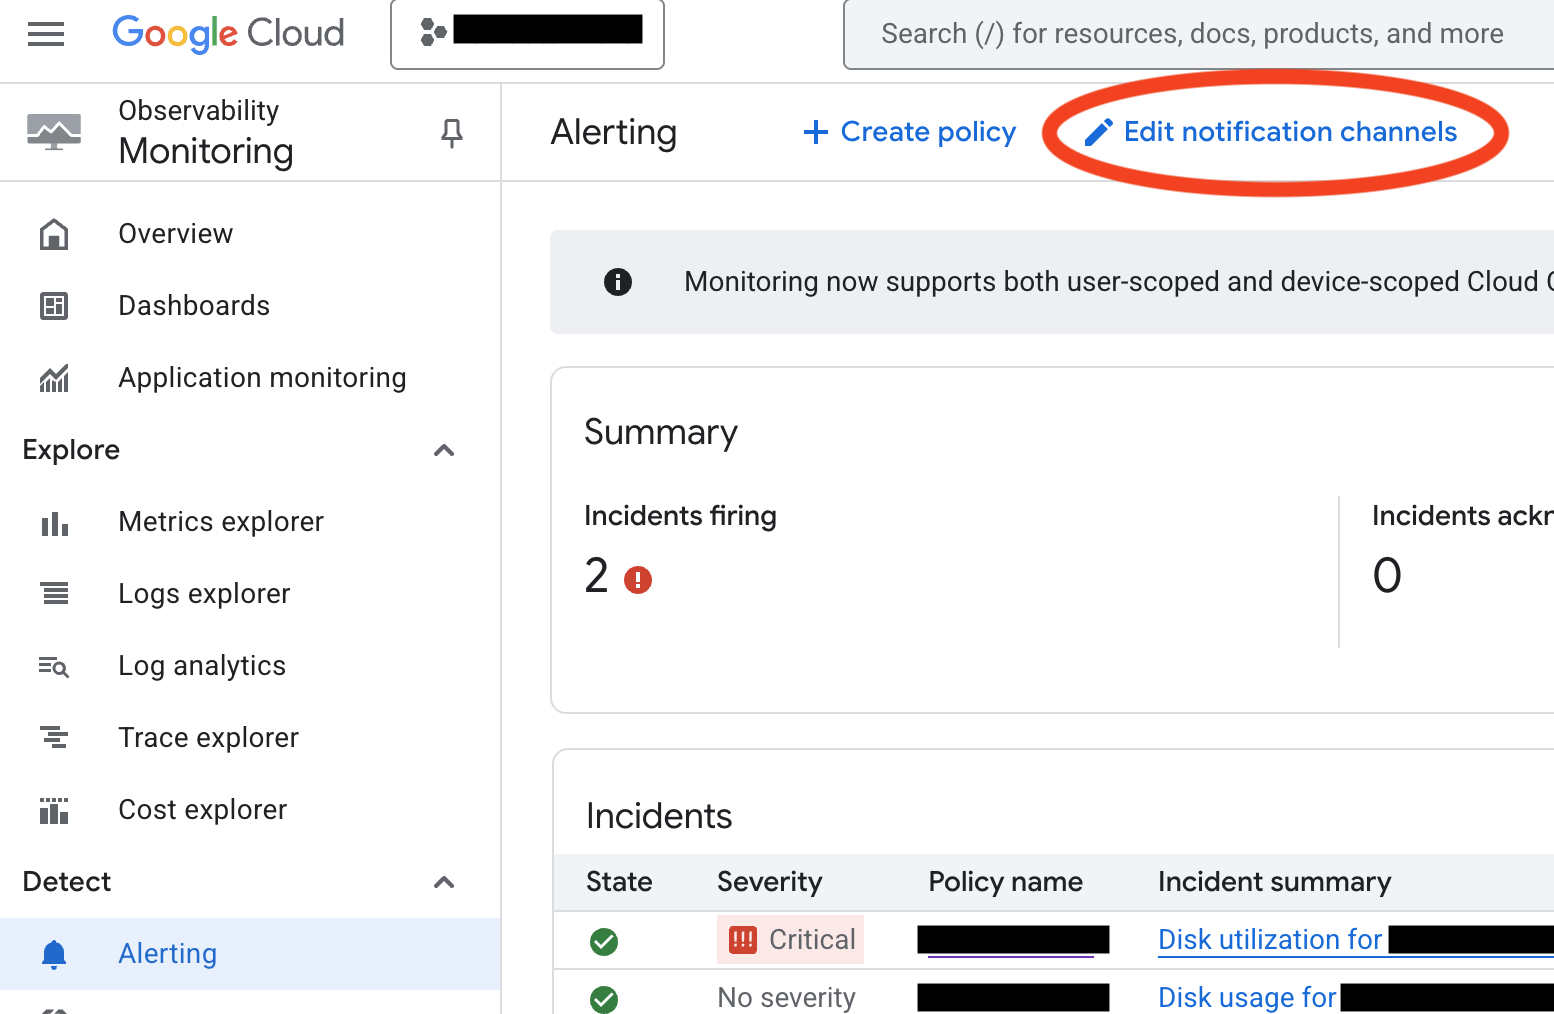Click the Metrics explorer bar icon

pos(54,523)
